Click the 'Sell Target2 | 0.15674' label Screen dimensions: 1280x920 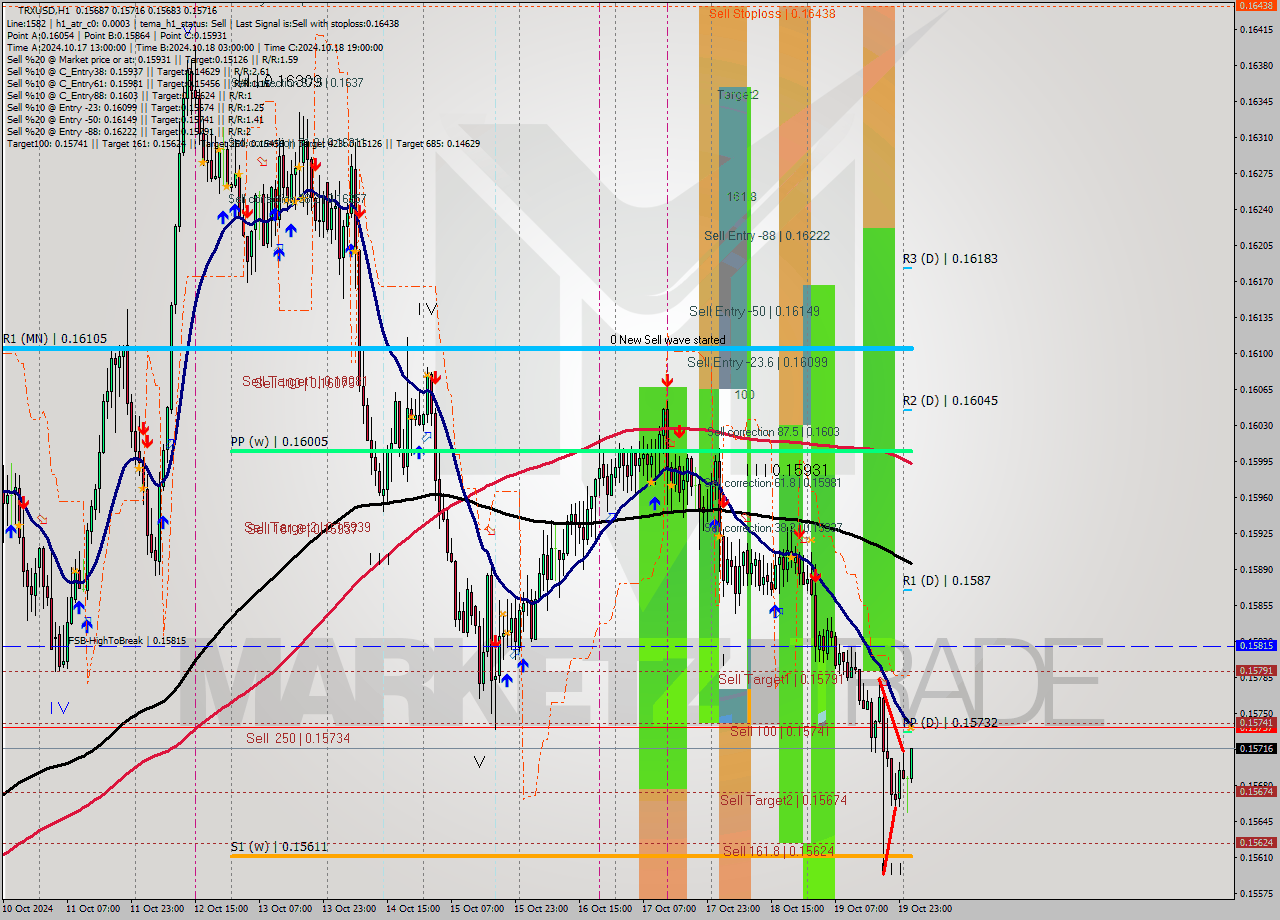tap(784, 801)
